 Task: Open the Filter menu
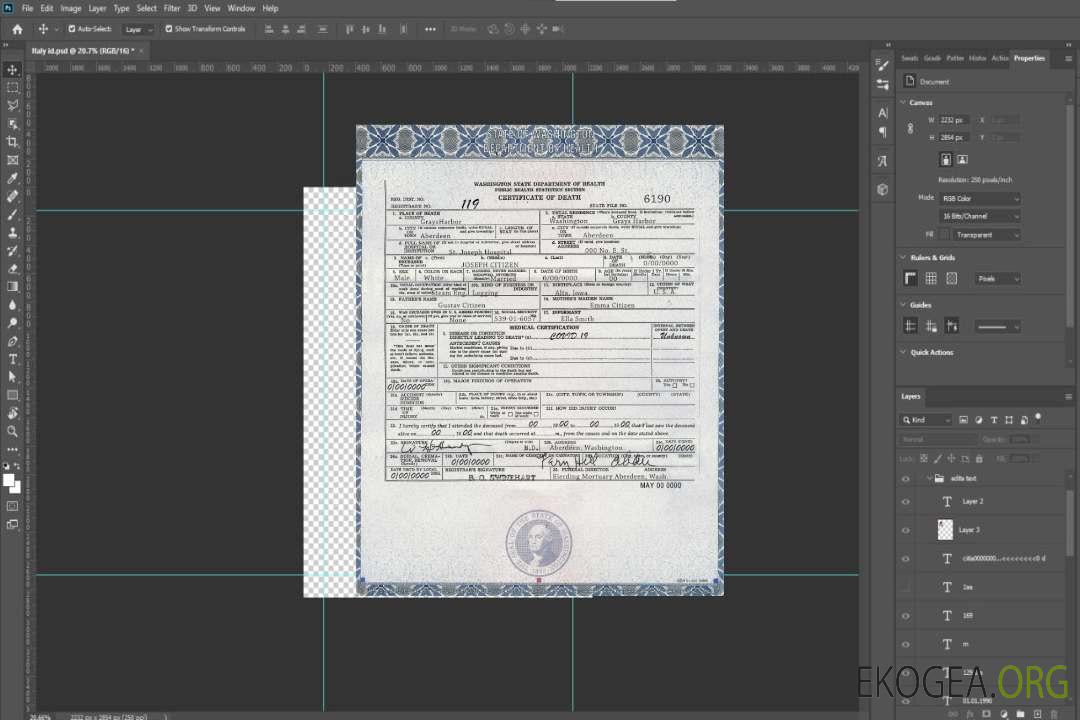(172, 8)
